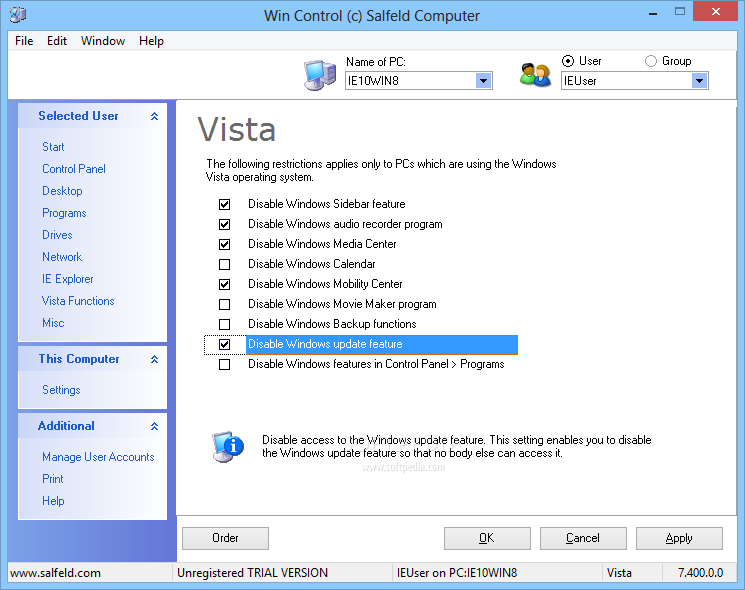
Task: Click IEUser on PC:IE10WIN8 status text
Action: coord(457,573)
